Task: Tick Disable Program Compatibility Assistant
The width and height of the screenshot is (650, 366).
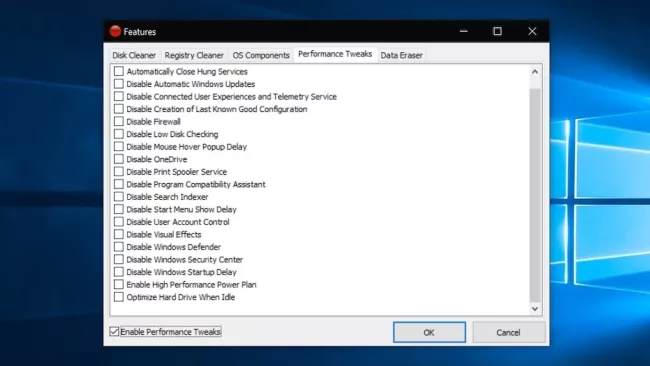Action: pyautogui.click(x=119, y=184)
